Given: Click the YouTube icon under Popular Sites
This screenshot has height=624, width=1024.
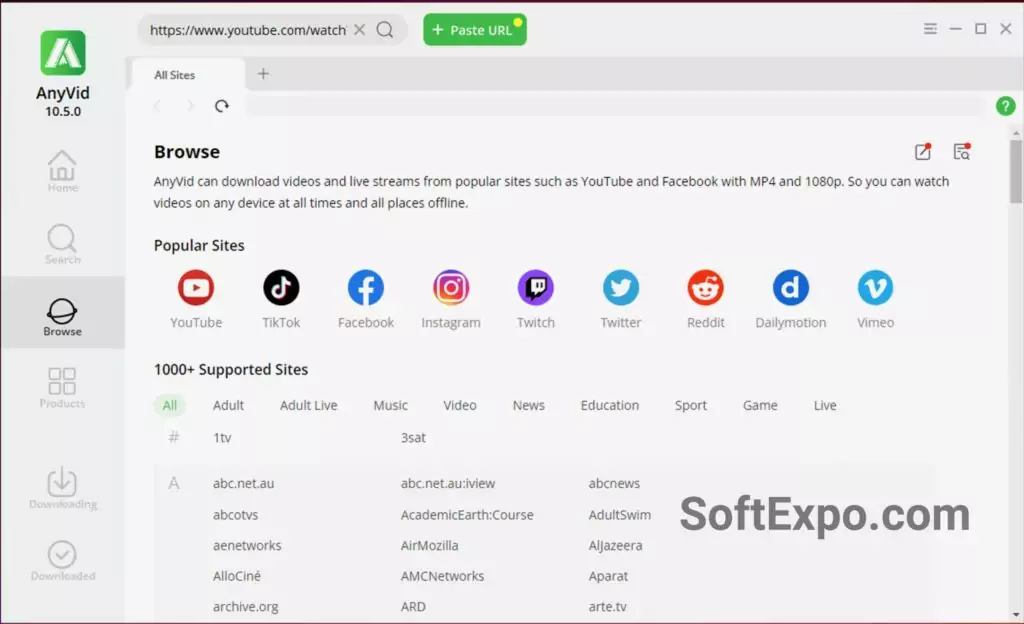Looking at the screenshot, I should [195, 287].
